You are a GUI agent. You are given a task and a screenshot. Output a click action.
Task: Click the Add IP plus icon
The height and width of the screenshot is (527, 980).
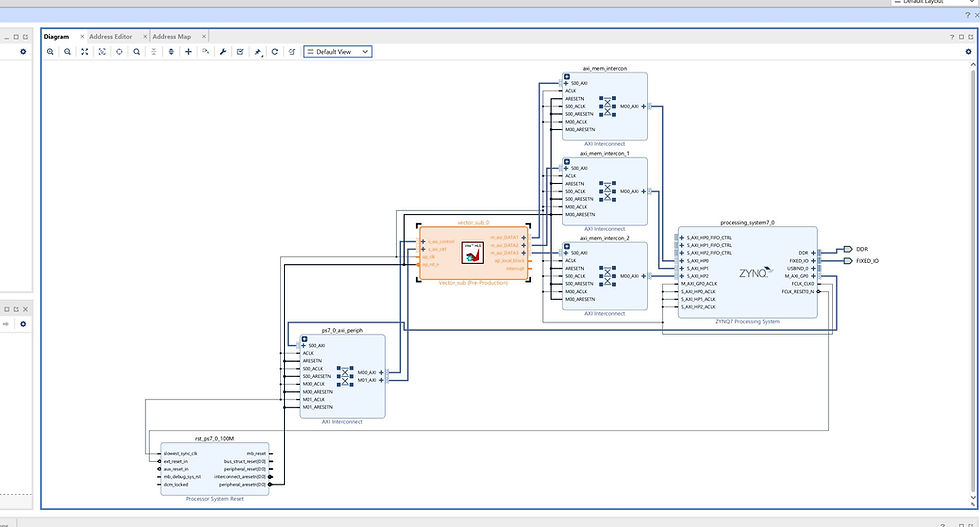click(x=188, y=52)
